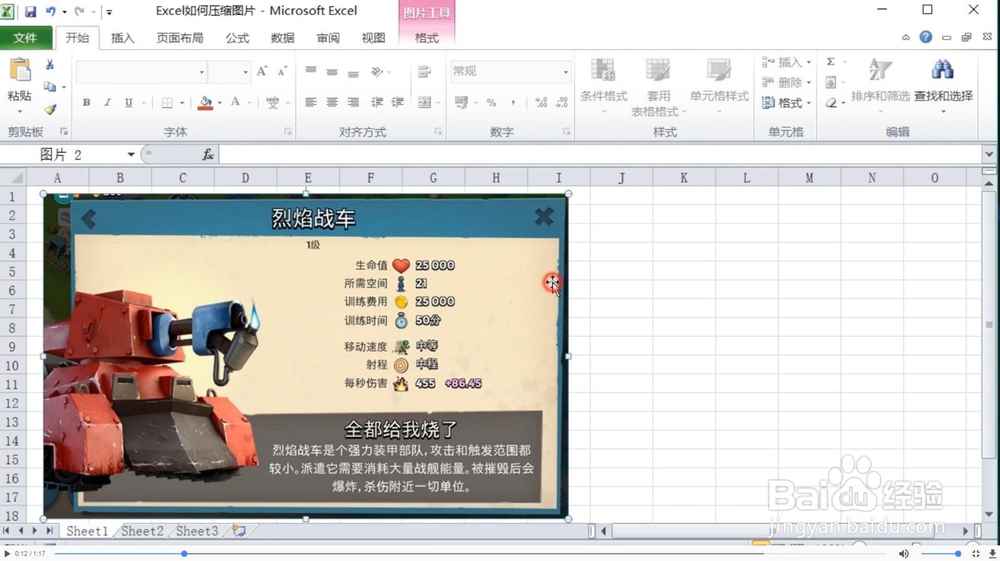This screenshot has height=561, width=1000.
Task: Click the align text left icon
Action: pyautogui.click(x=311, y=102)
